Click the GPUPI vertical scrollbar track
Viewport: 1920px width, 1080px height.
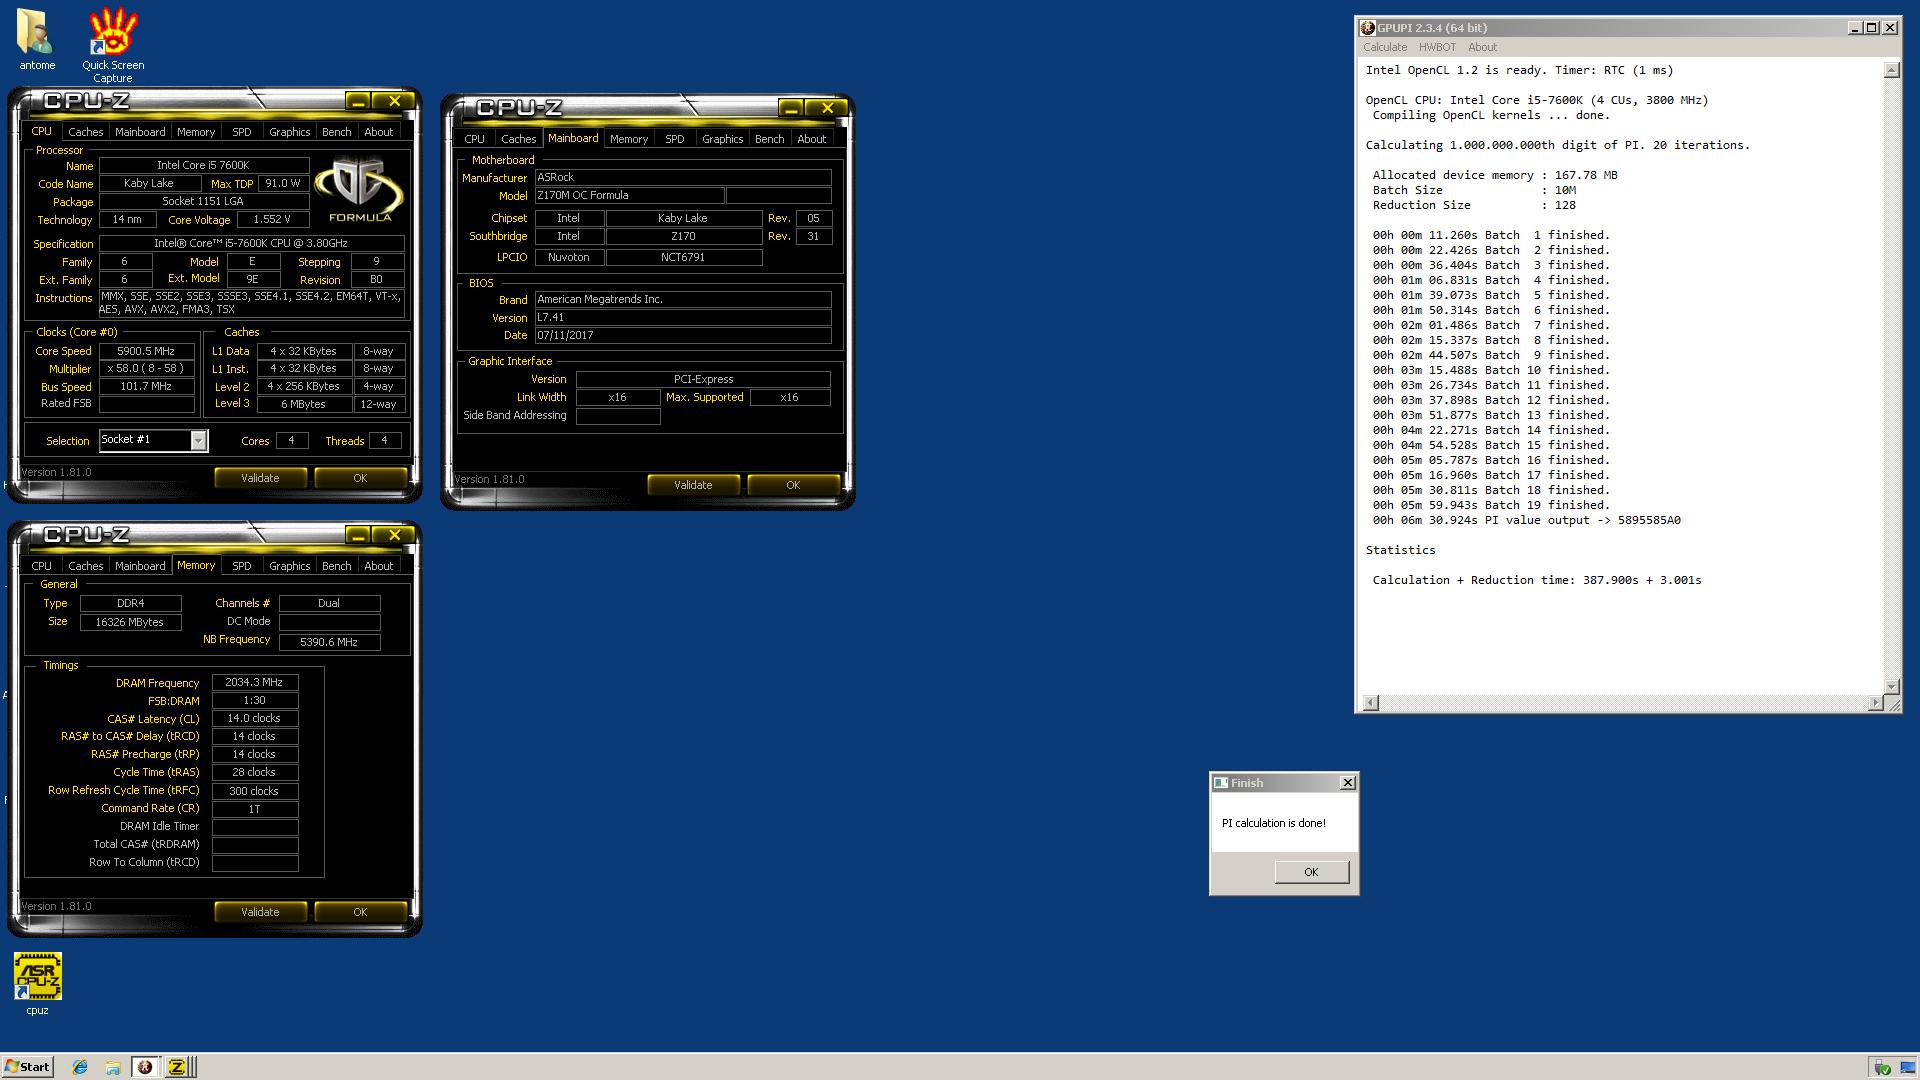pos(1891,378)
